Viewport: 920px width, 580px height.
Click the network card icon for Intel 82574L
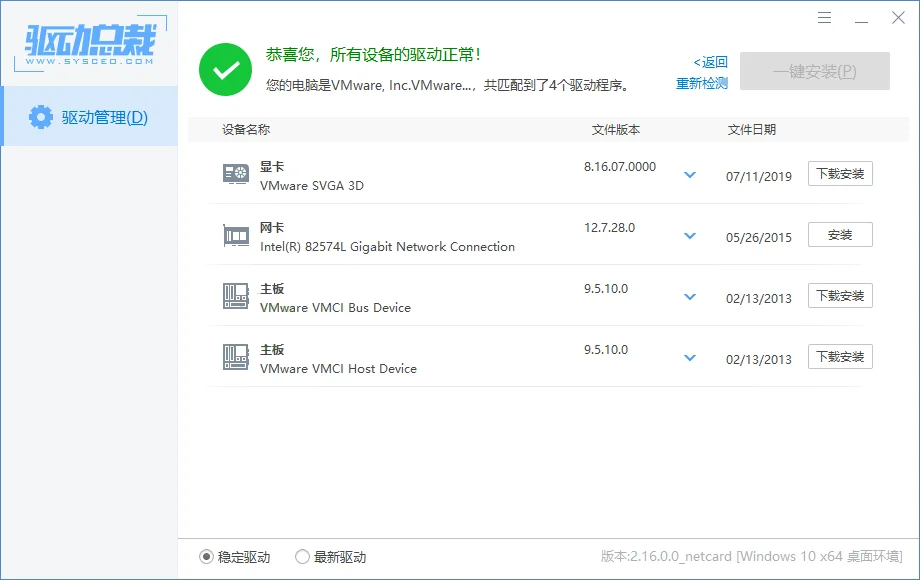(x=236, y=234)
